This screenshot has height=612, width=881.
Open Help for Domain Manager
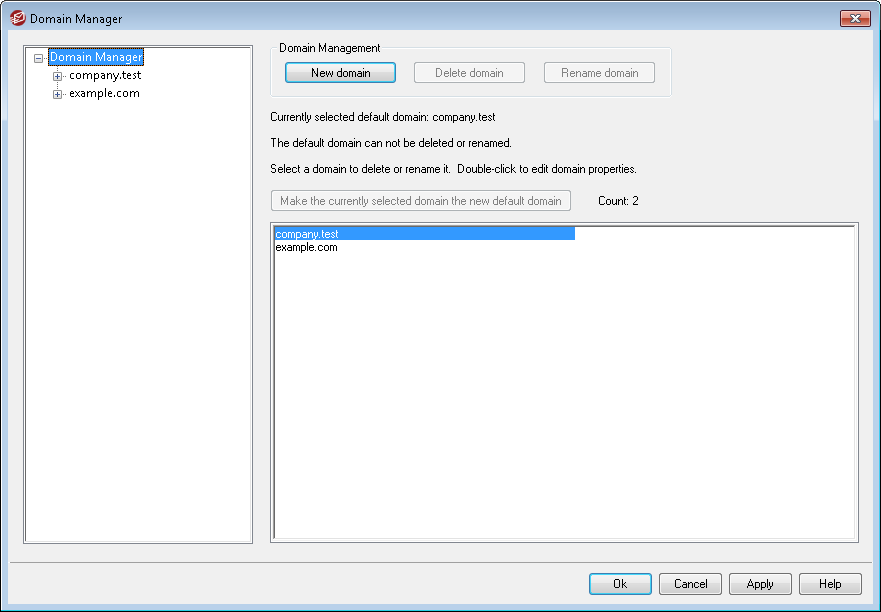(x=830, y=584)
